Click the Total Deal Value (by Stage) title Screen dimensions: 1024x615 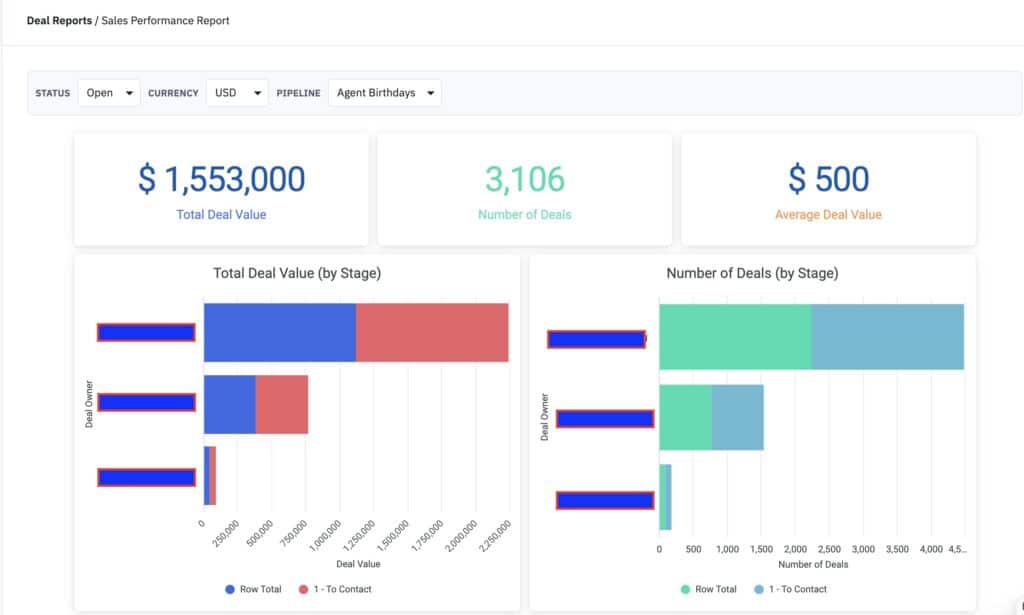click(x=297, y=273)
